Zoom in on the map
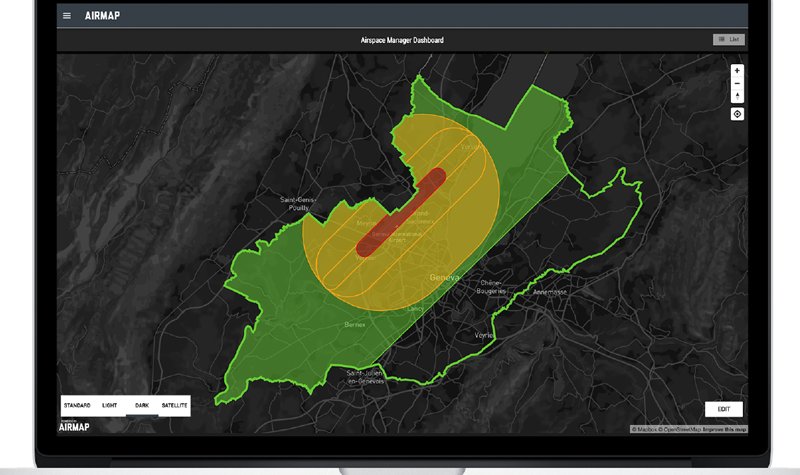The width and height of the screenshot is (800, 475). click(x=737, y=71)
